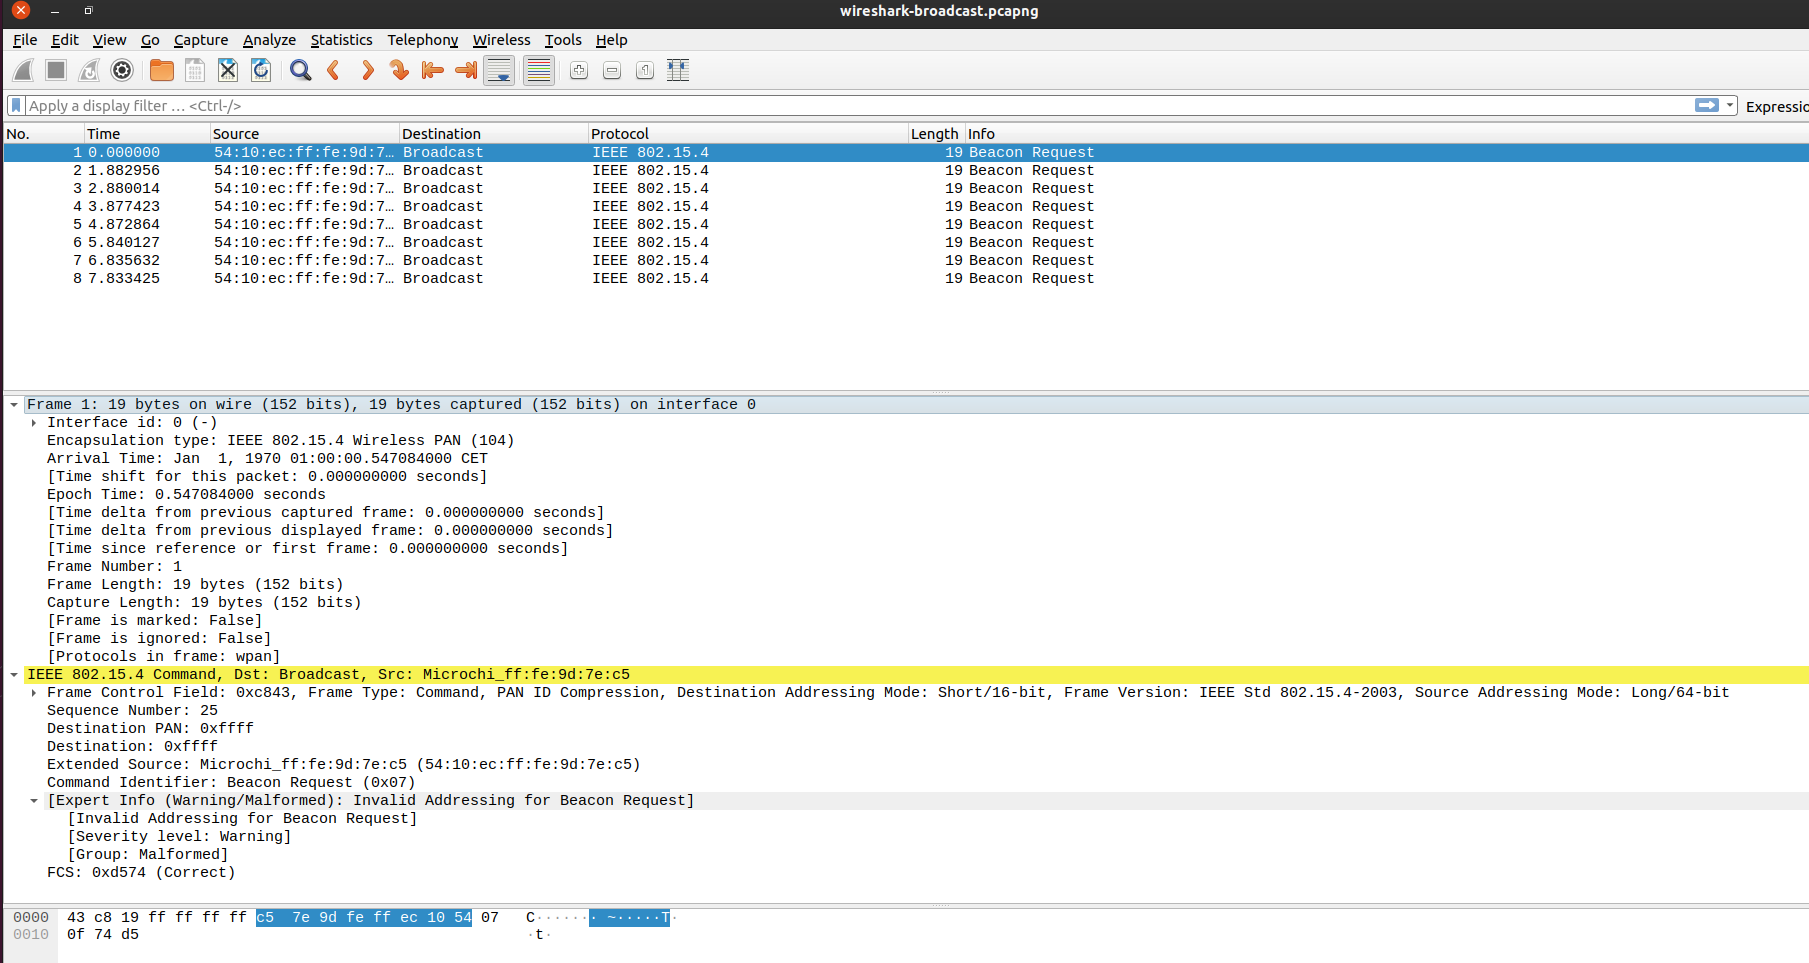Click the display filter bookmark icon
The width and height of the screenshot is (1809, 963).
pyautogui.click(x=16, y=106)
